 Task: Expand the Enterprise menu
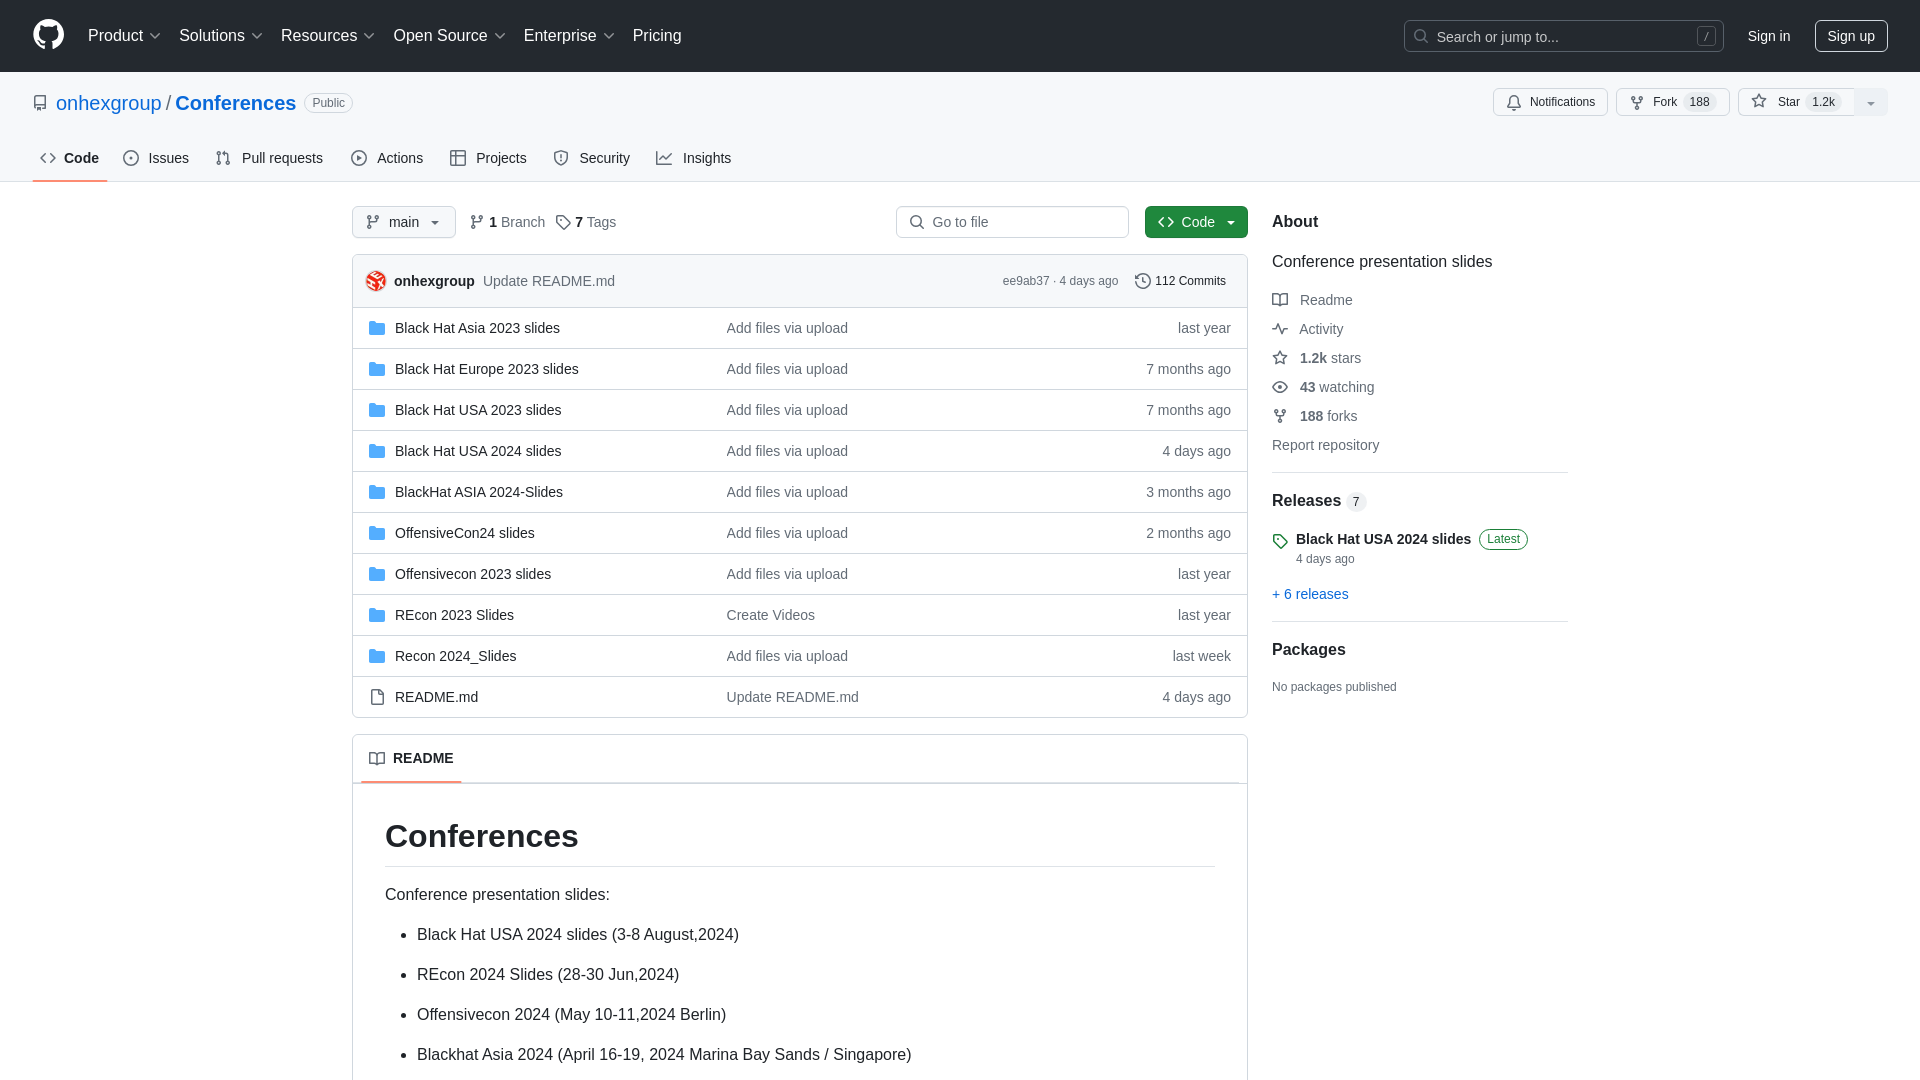coord(569,36)
